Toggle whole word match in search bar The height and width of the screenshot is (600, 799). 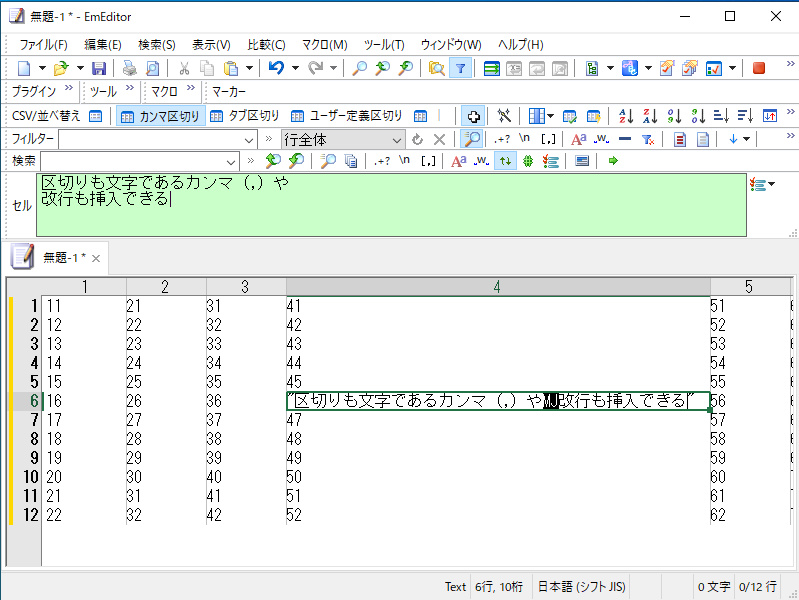coord(481,161)
